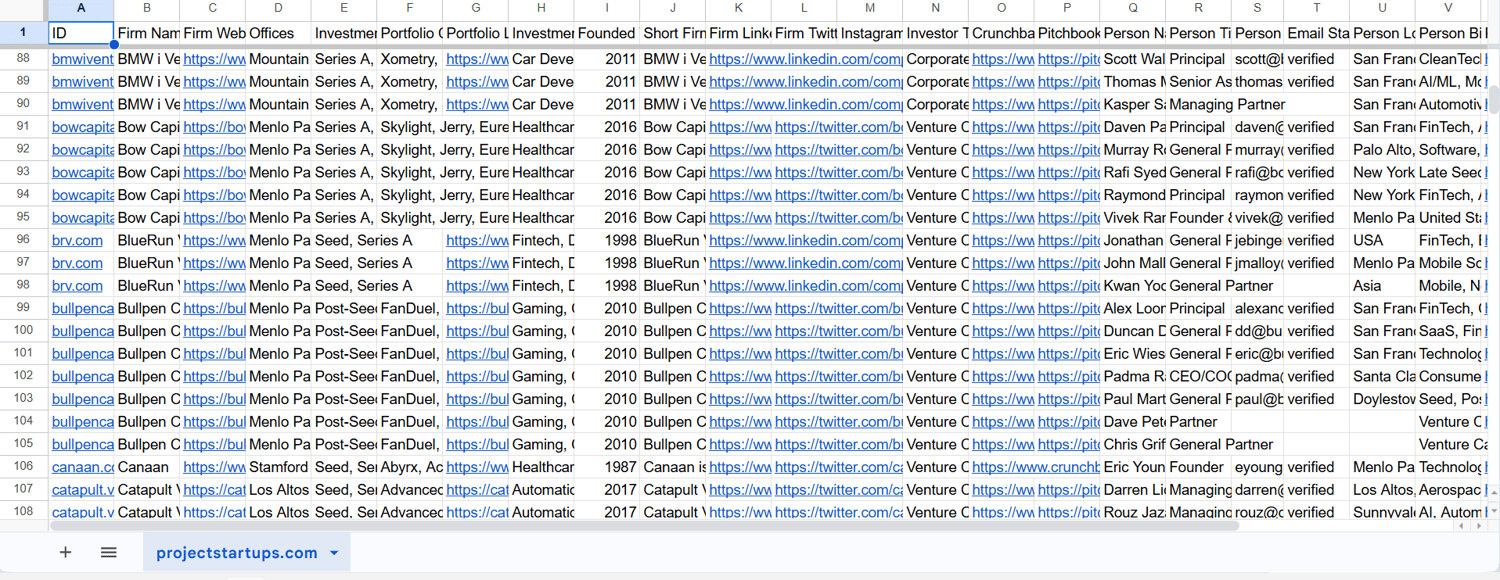Open the brv.com link in row 96
1500x580 pixels.
point(77,240)
